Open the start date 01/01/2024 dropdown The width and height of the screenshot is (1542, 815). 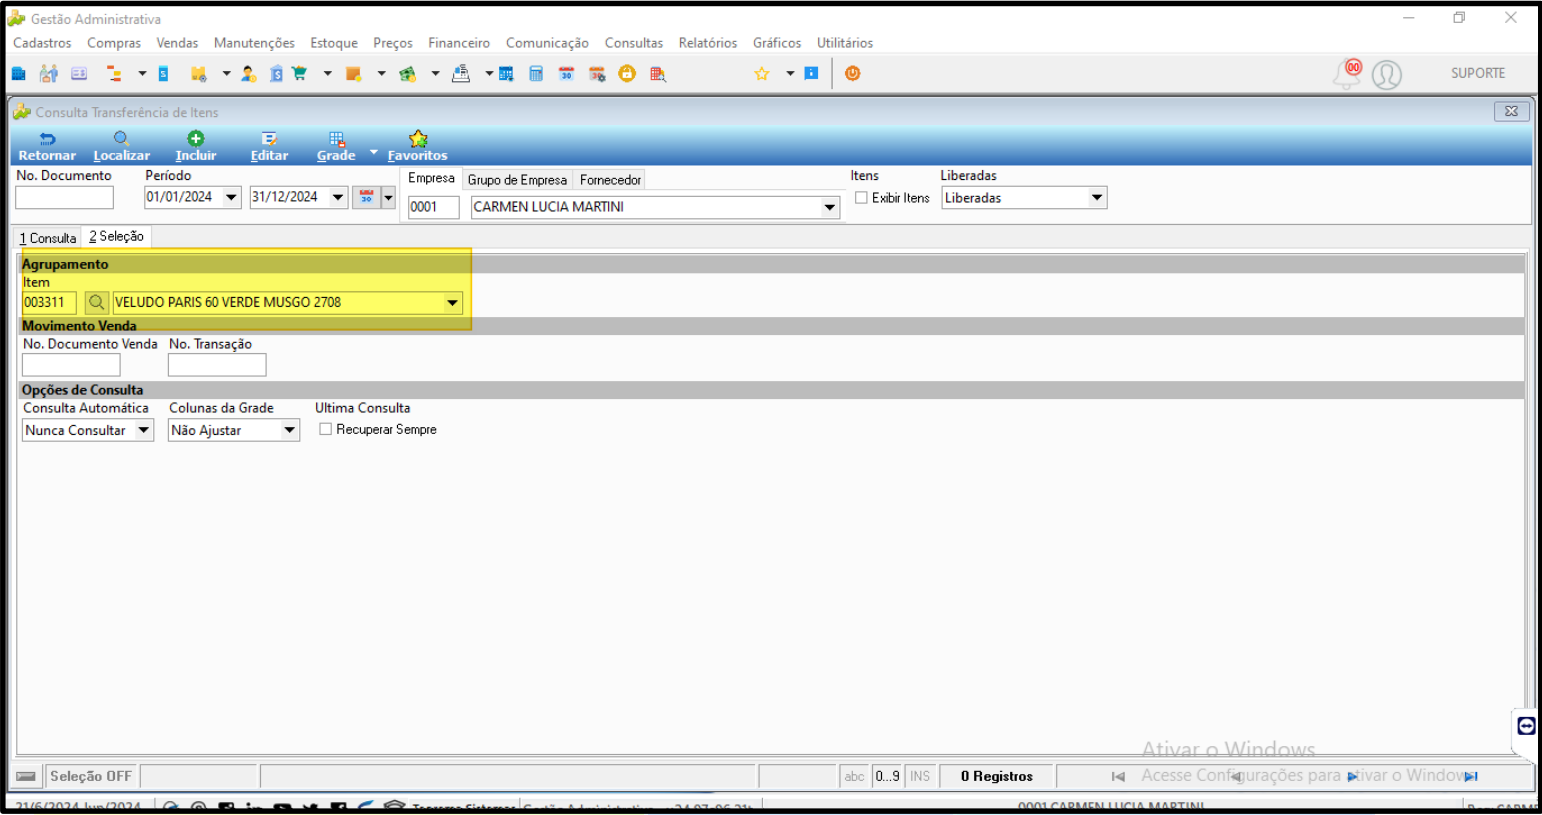(x=232, y=197)
